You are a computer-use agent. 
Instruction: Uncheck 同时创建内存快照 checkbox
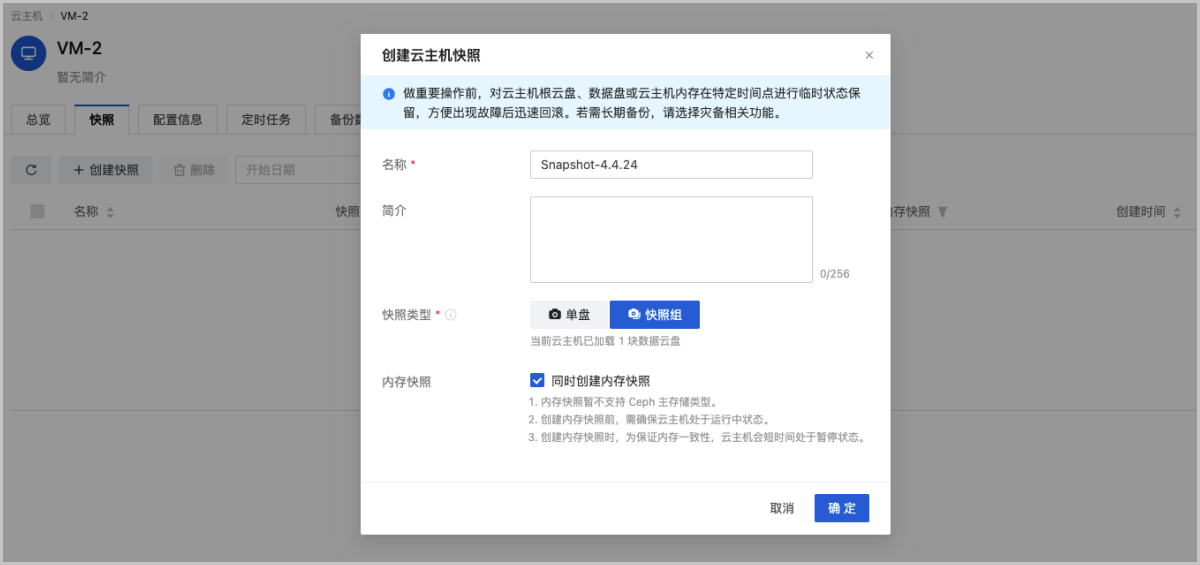point(537,380)
